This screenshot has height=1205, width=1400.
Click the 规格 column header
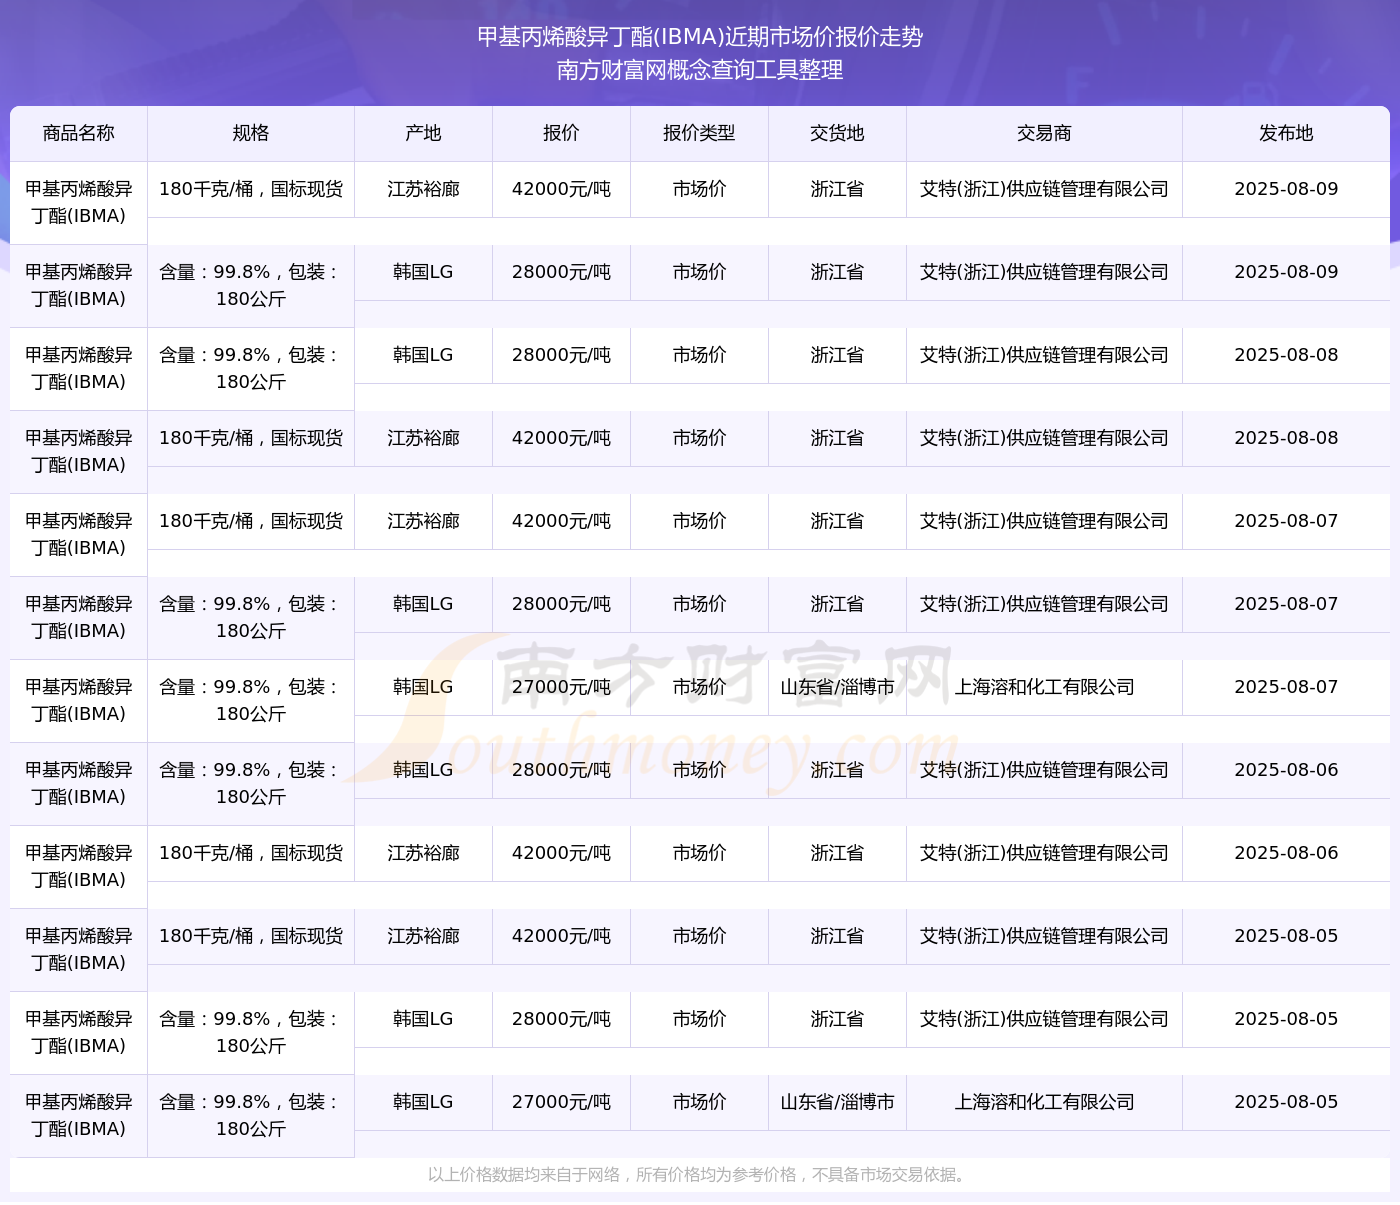251,133
